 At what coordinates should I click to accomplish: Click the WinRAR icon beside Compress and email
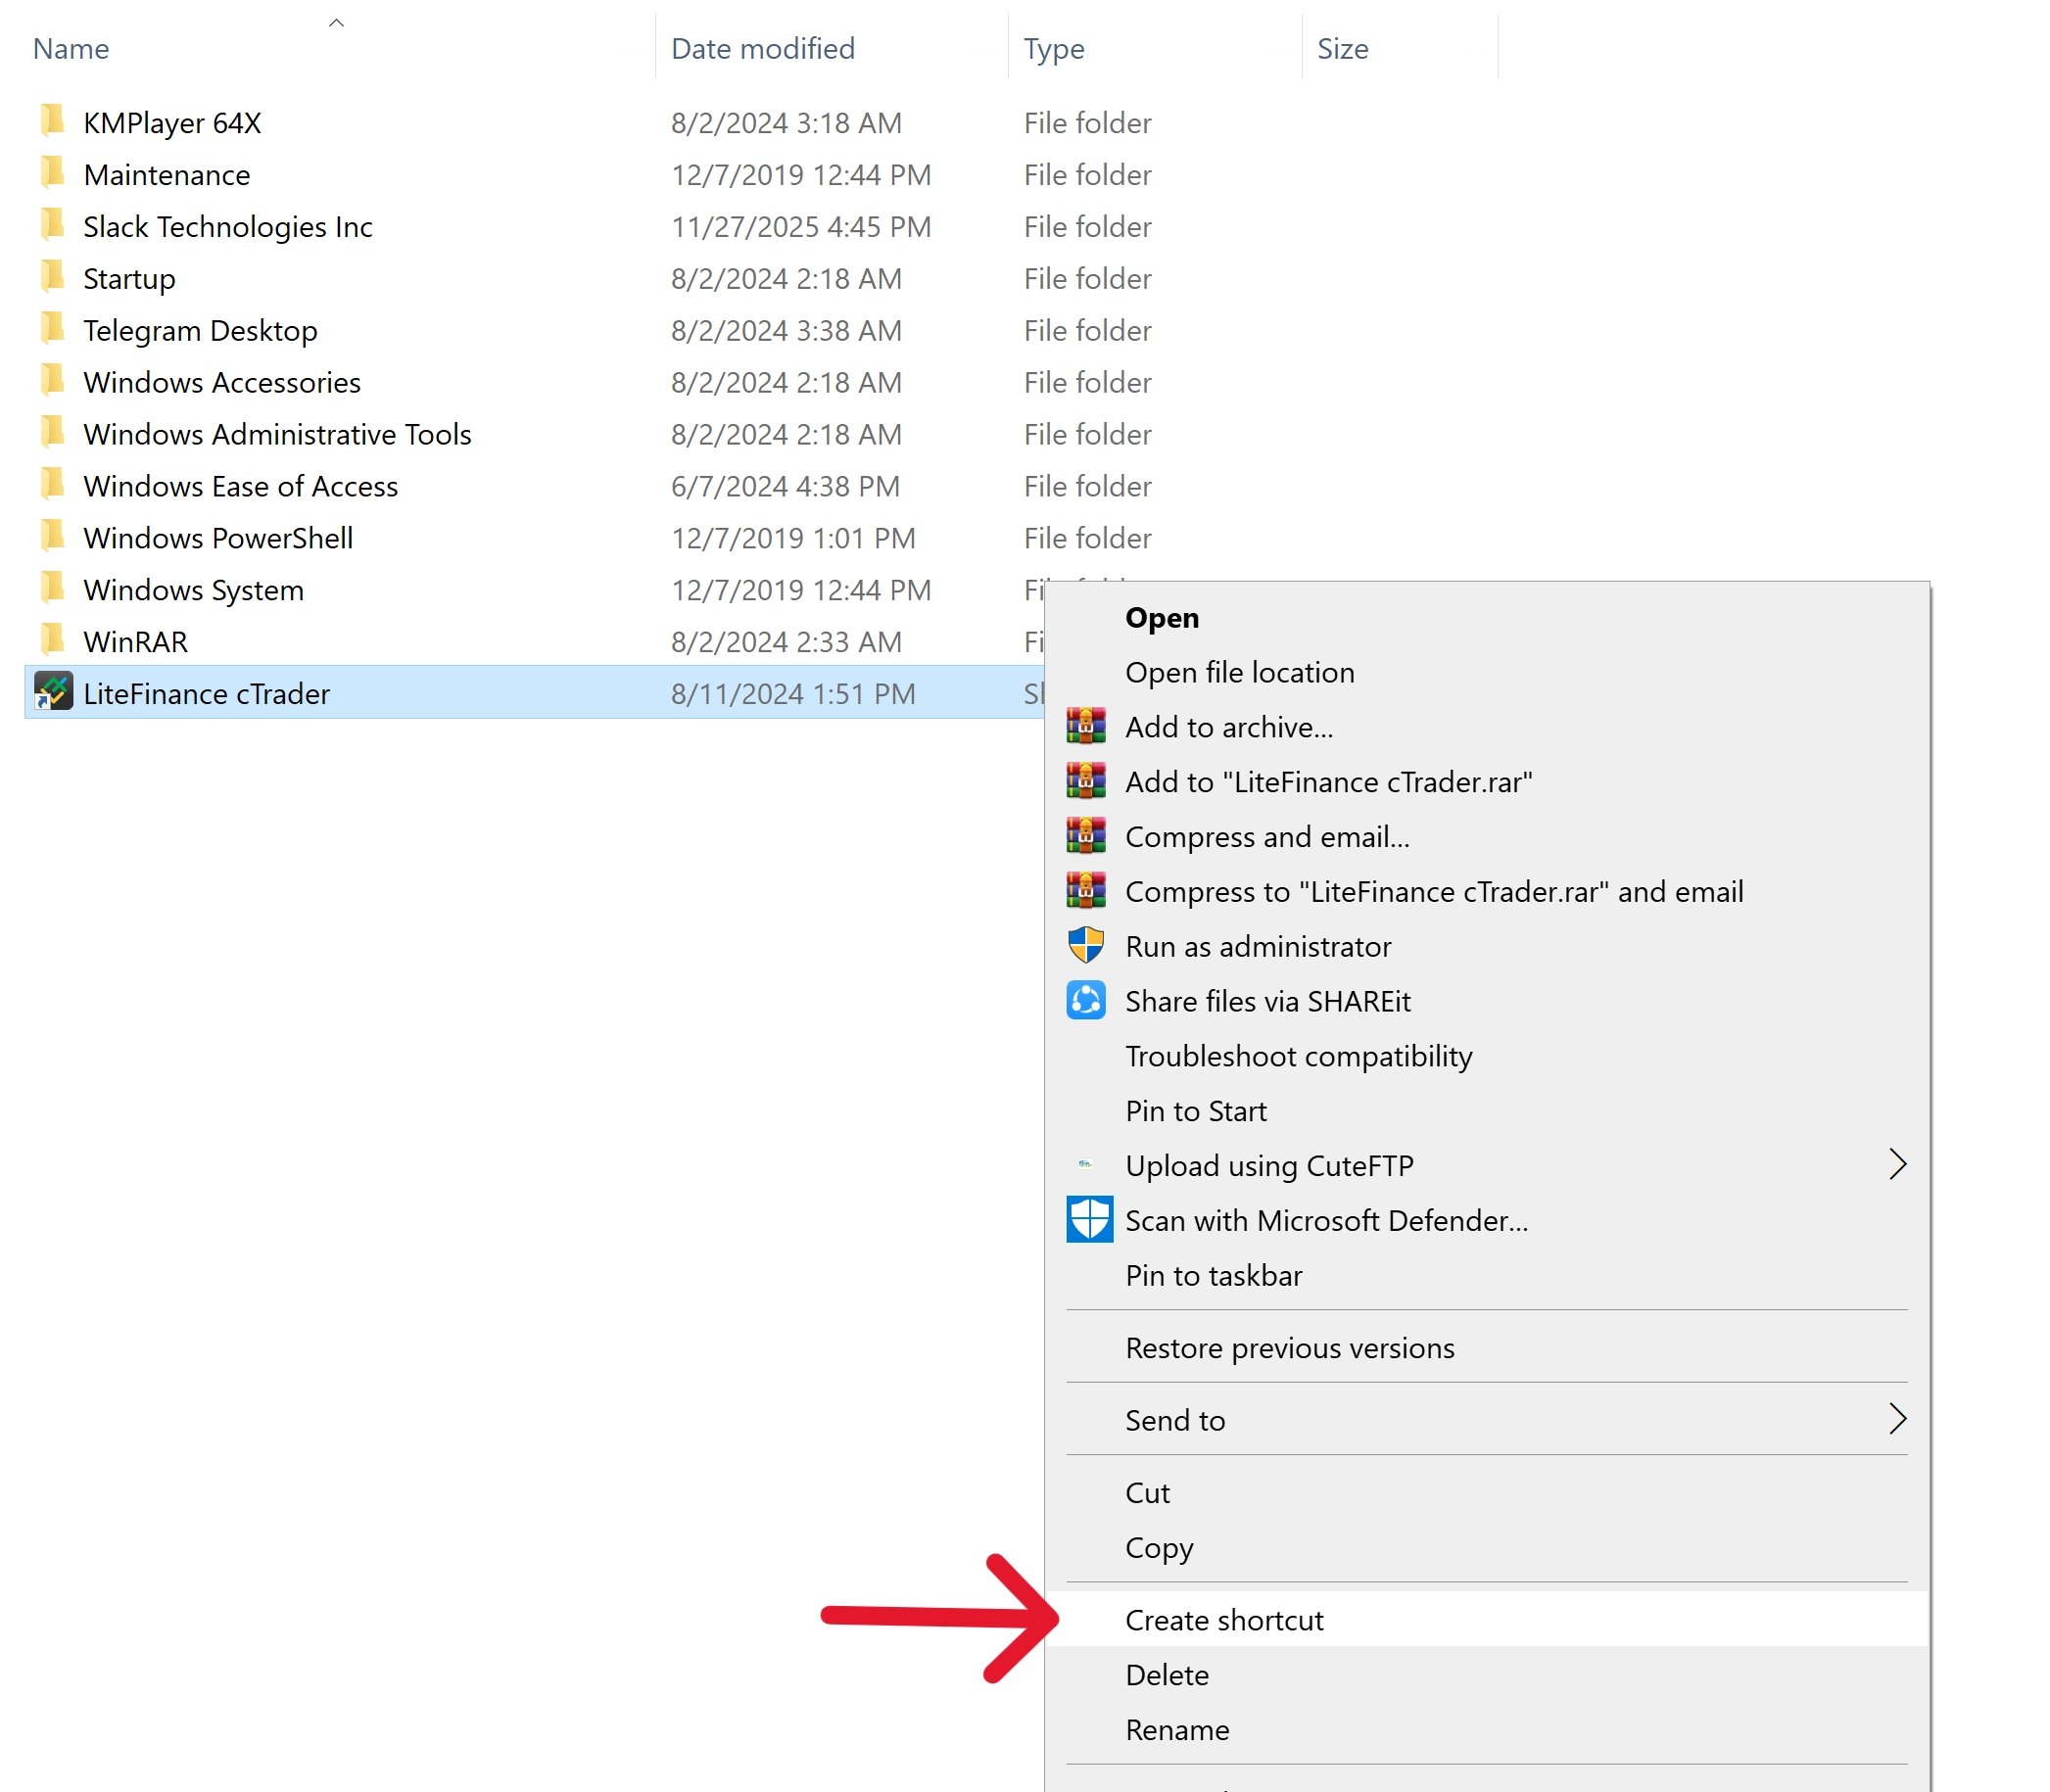(1085, 836)
